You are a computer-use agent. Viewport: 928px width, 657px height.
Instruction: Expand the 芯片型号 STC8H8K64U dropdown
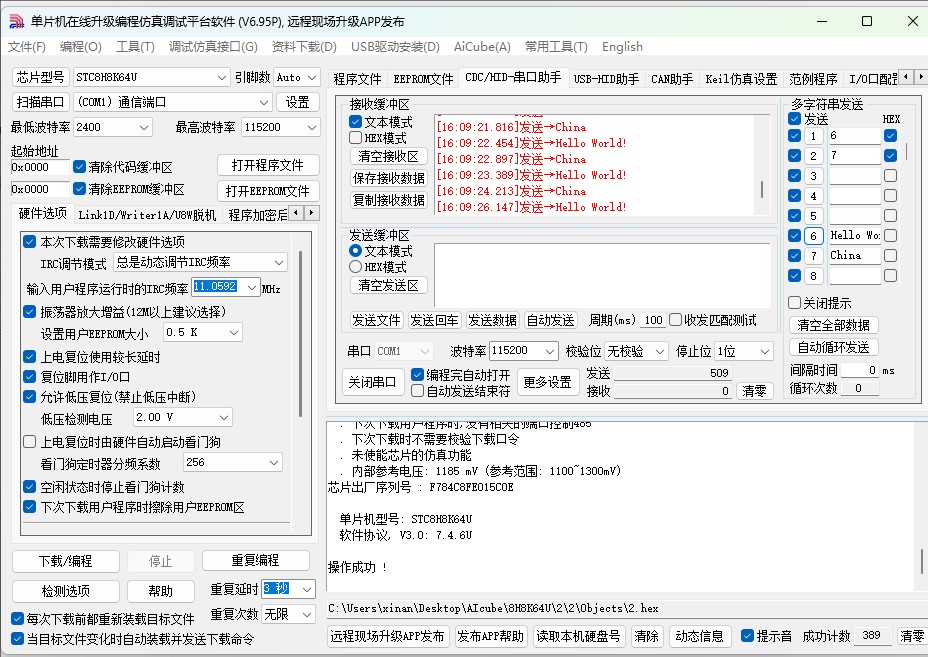(x=222, y=78)
